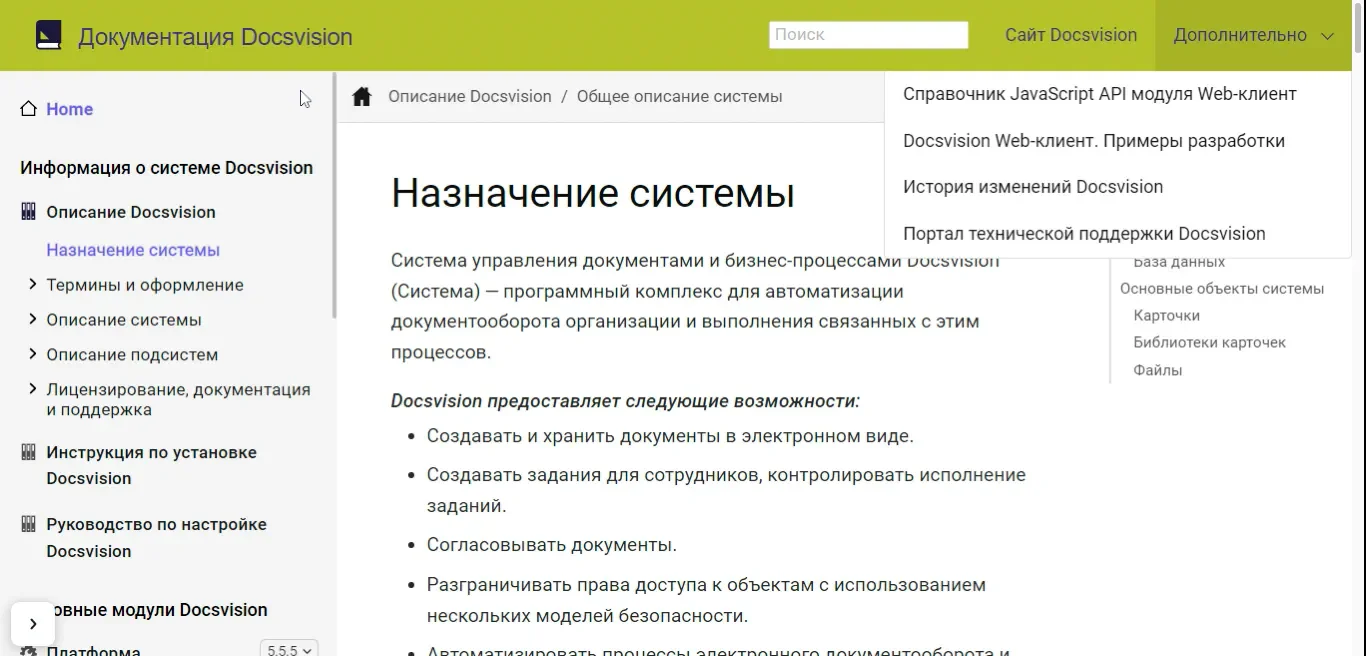Click the Docsvision book logo icon
The width and height of the screenshot is (1366, 656).
click(x=48, y=36)
